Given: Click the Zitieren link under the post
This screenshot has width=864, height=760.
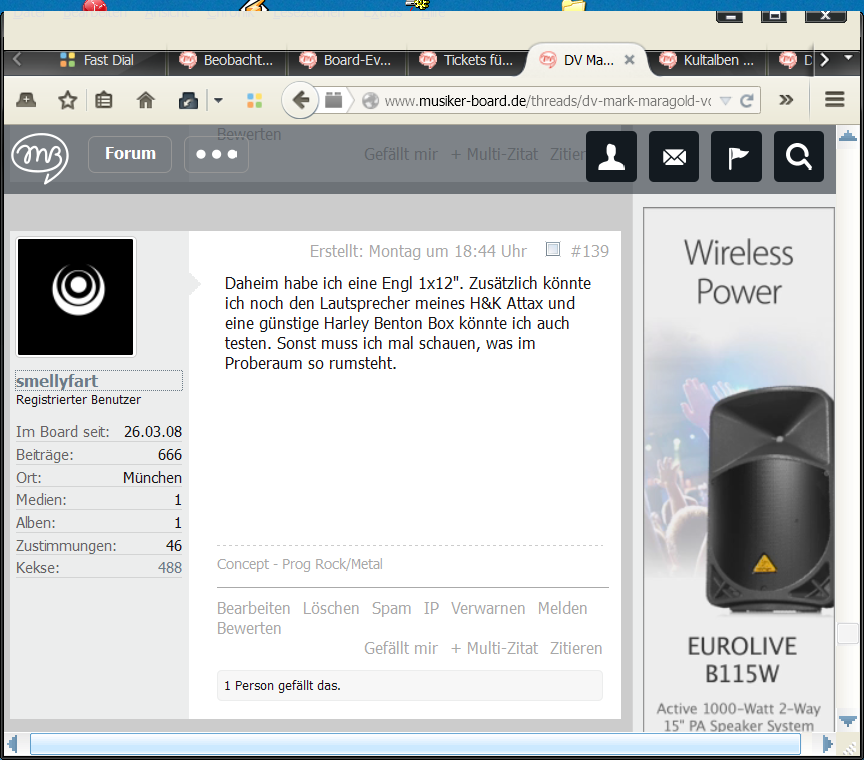Looking at the screenshot, I should (576, 648).
